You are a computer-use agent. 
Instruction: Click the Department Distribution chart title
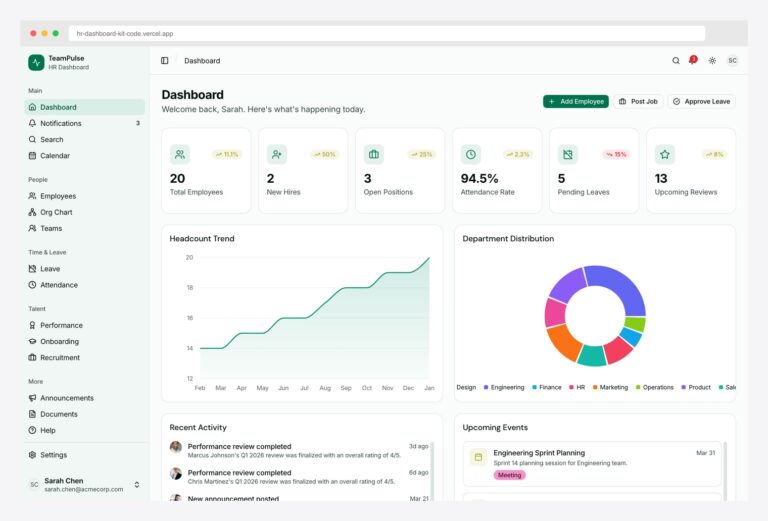click(x=508, y=239)
